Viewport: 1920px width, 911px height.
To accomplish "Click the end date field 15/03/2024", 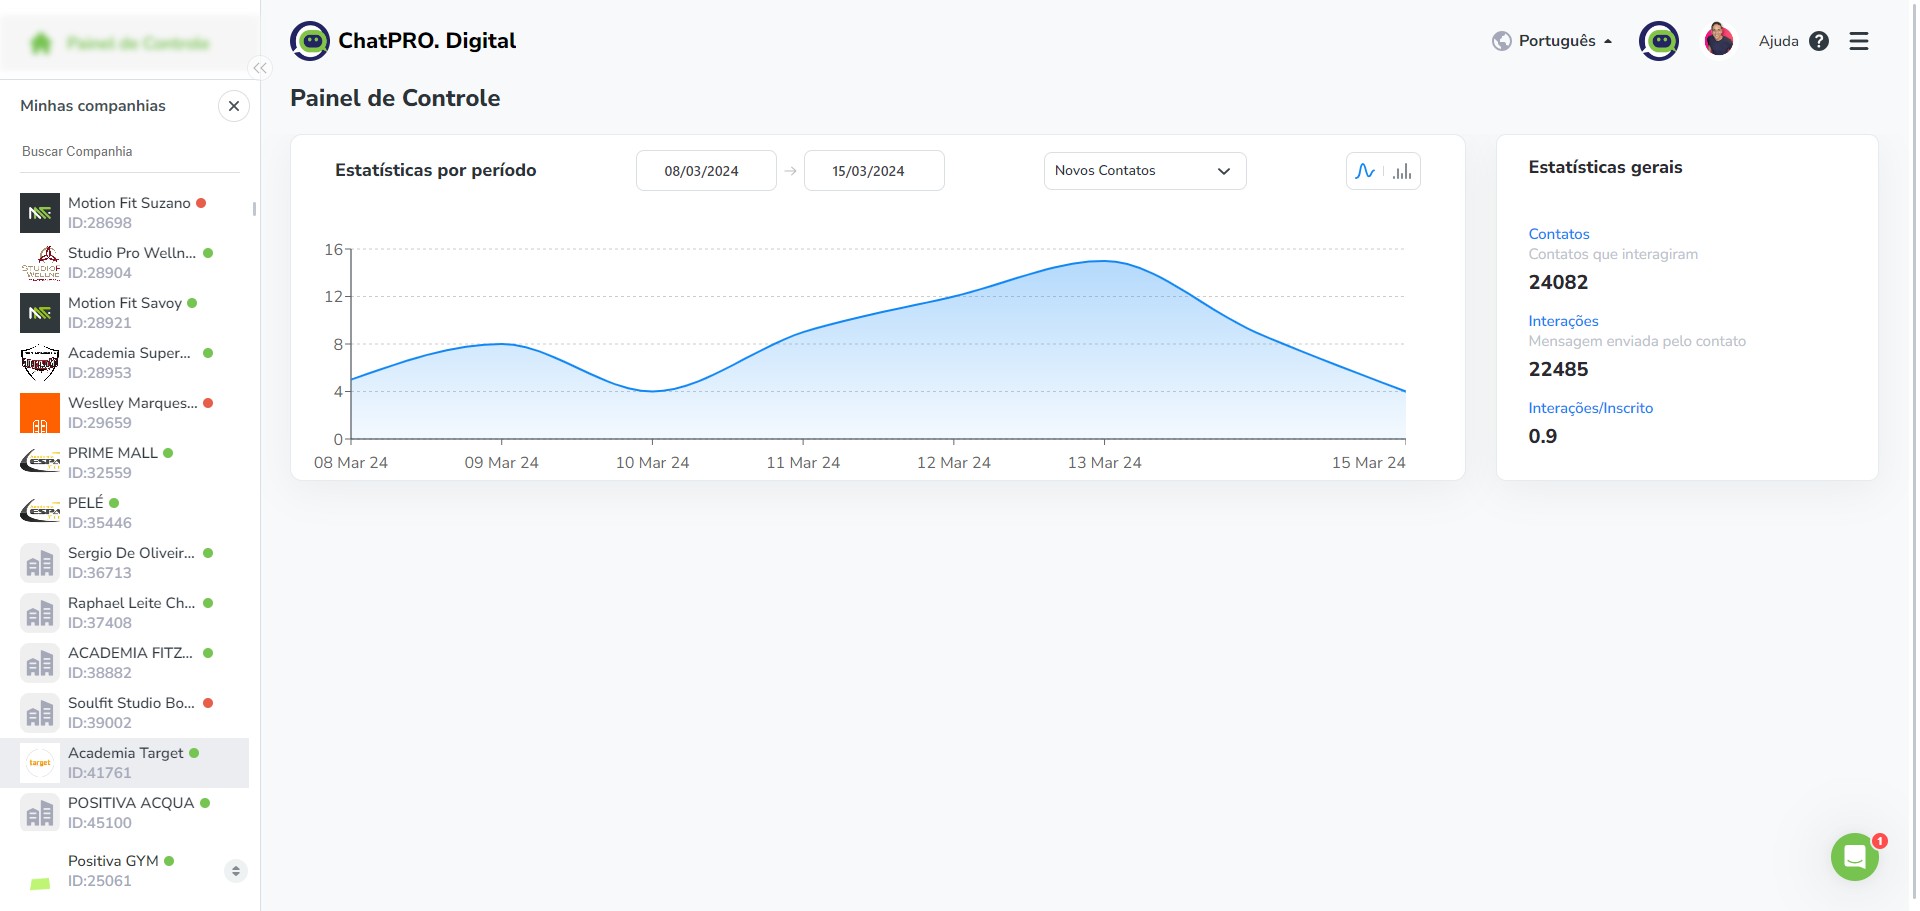I will coord(874,171).
